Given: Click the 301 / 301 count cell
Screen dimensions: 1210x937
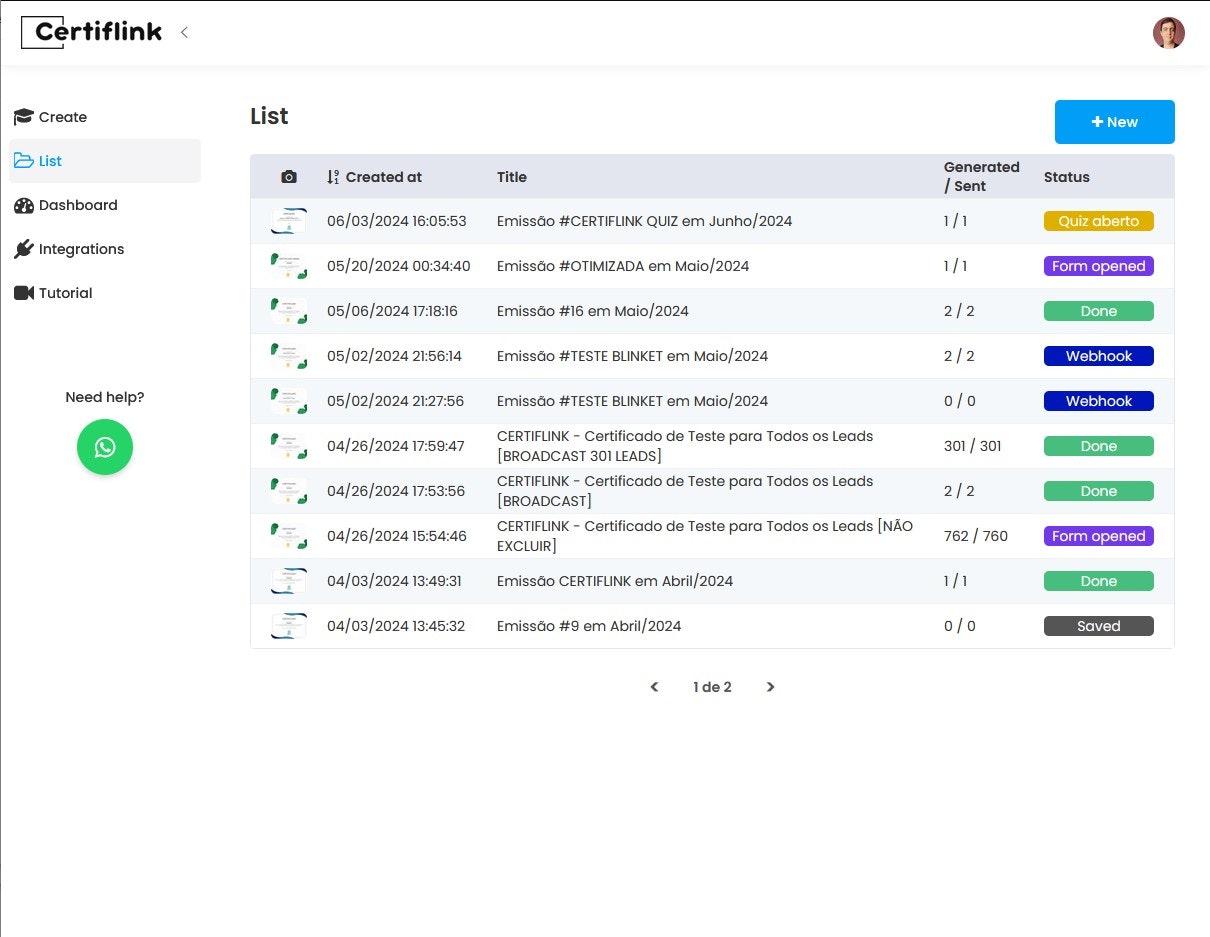Looking at the screenshot, I should point(973,446).
